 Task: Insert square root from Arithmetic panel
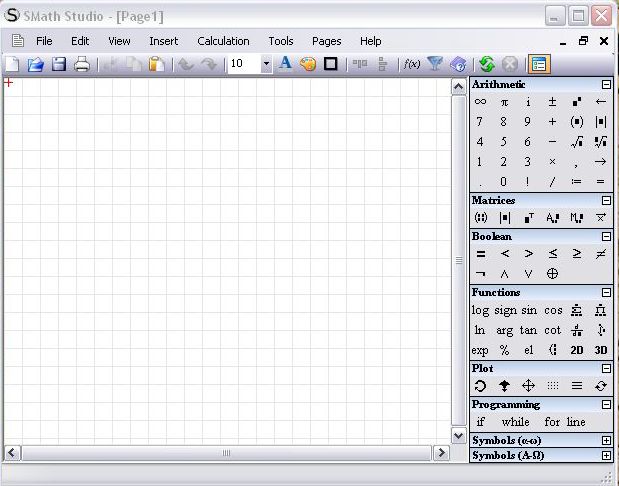577,142
